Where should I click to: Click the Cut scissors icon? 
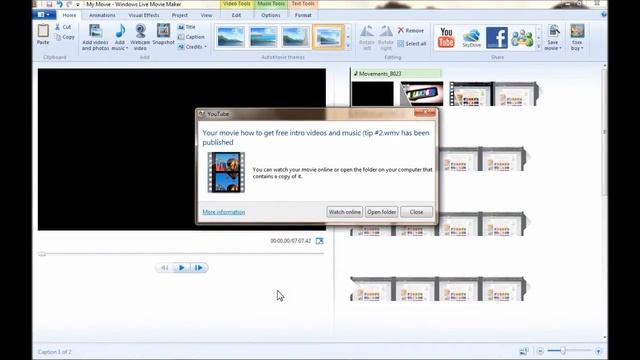pyautogui.click(x=58, y=27)
